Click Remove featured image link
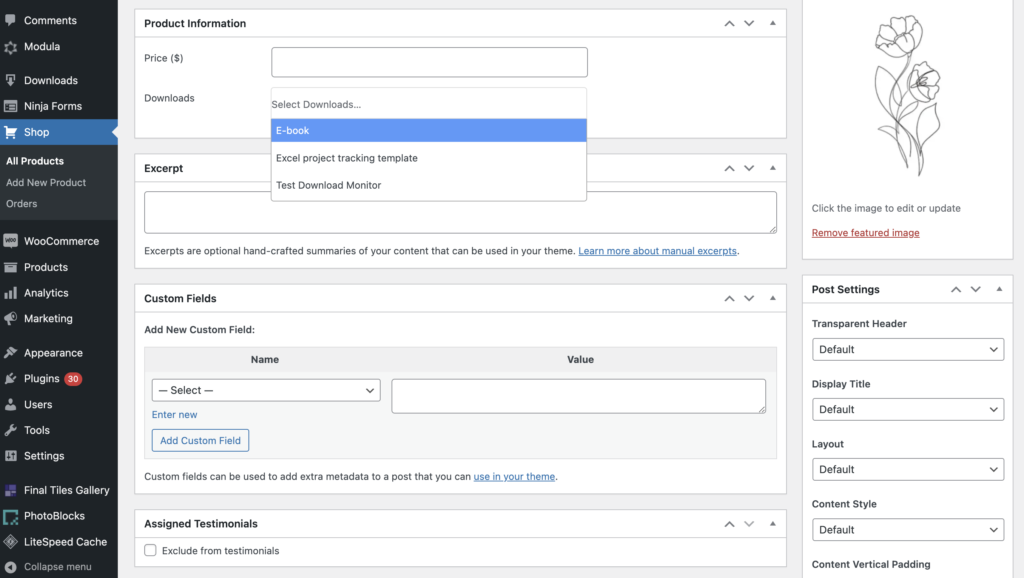 (x=865, y=233)
